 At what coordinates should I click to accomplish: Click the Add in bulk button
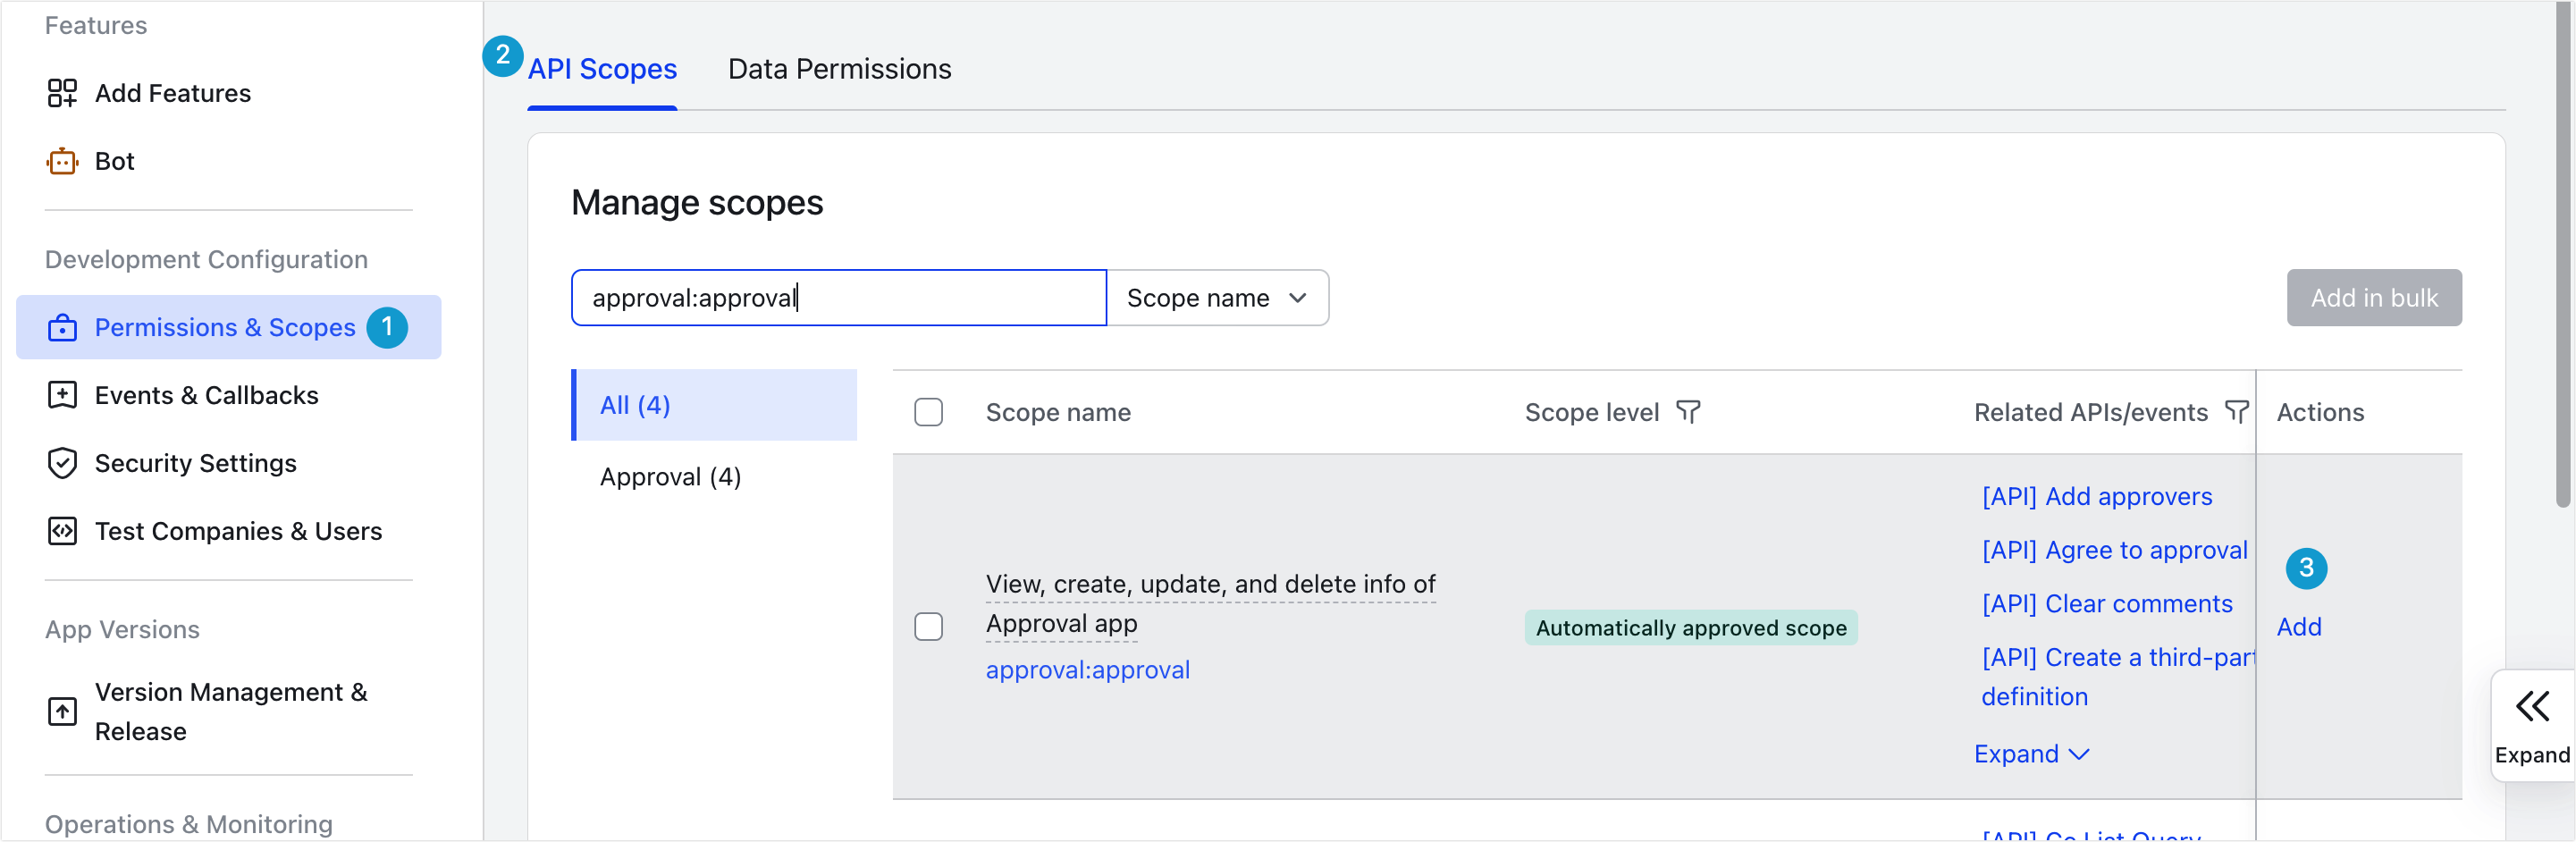pyautogui.click(x=2373, y=298)
